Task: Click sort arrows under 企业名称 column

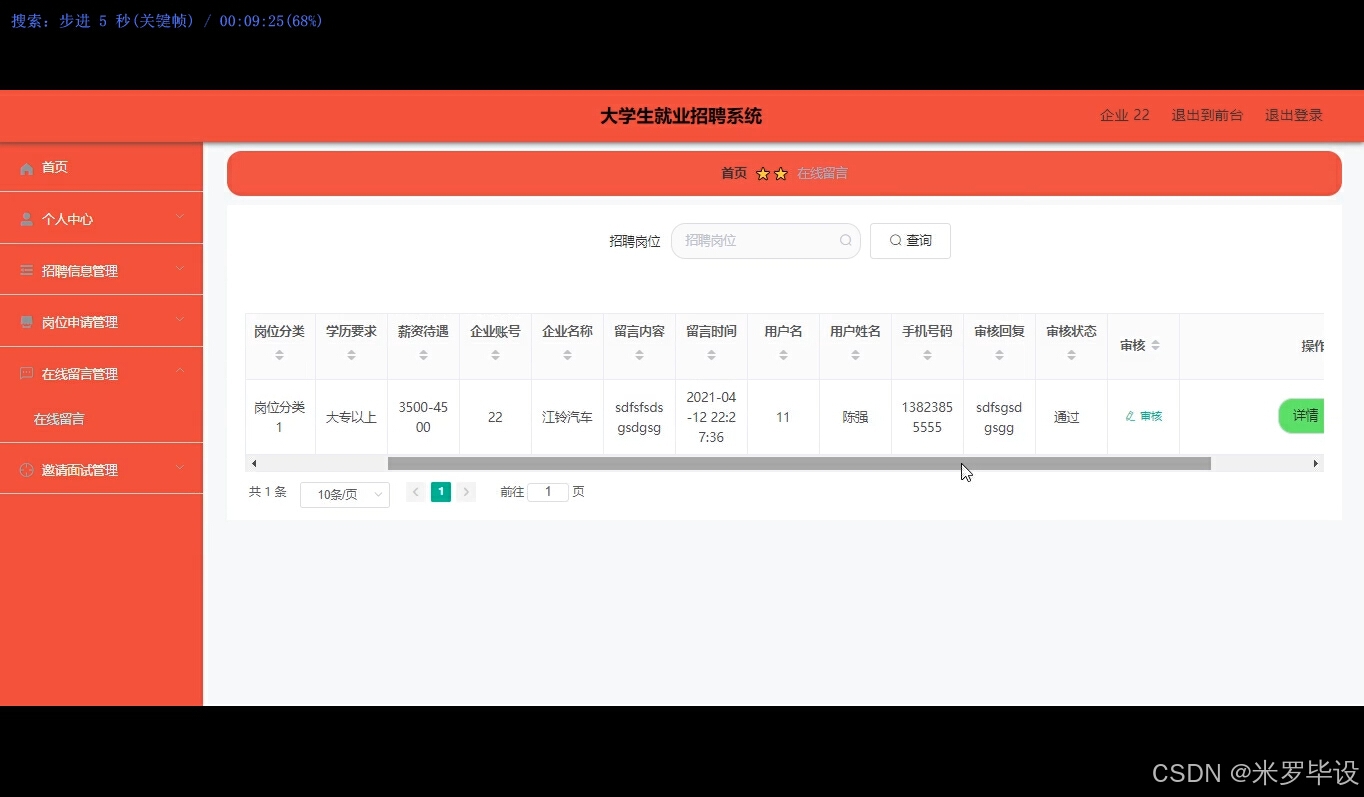Action: [x=567, y=355]
